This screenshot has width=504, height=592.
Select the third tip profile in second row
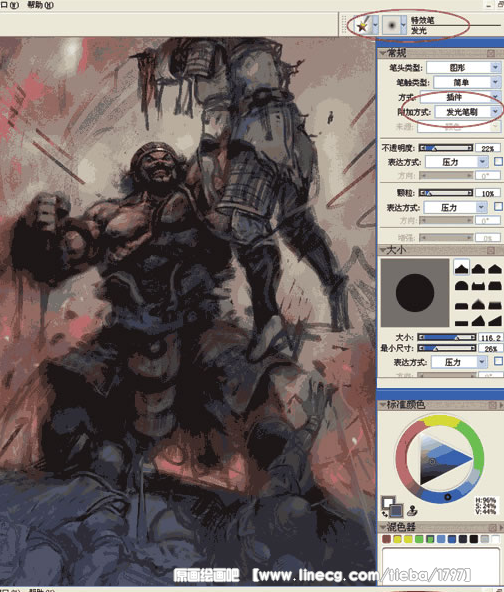495,285
